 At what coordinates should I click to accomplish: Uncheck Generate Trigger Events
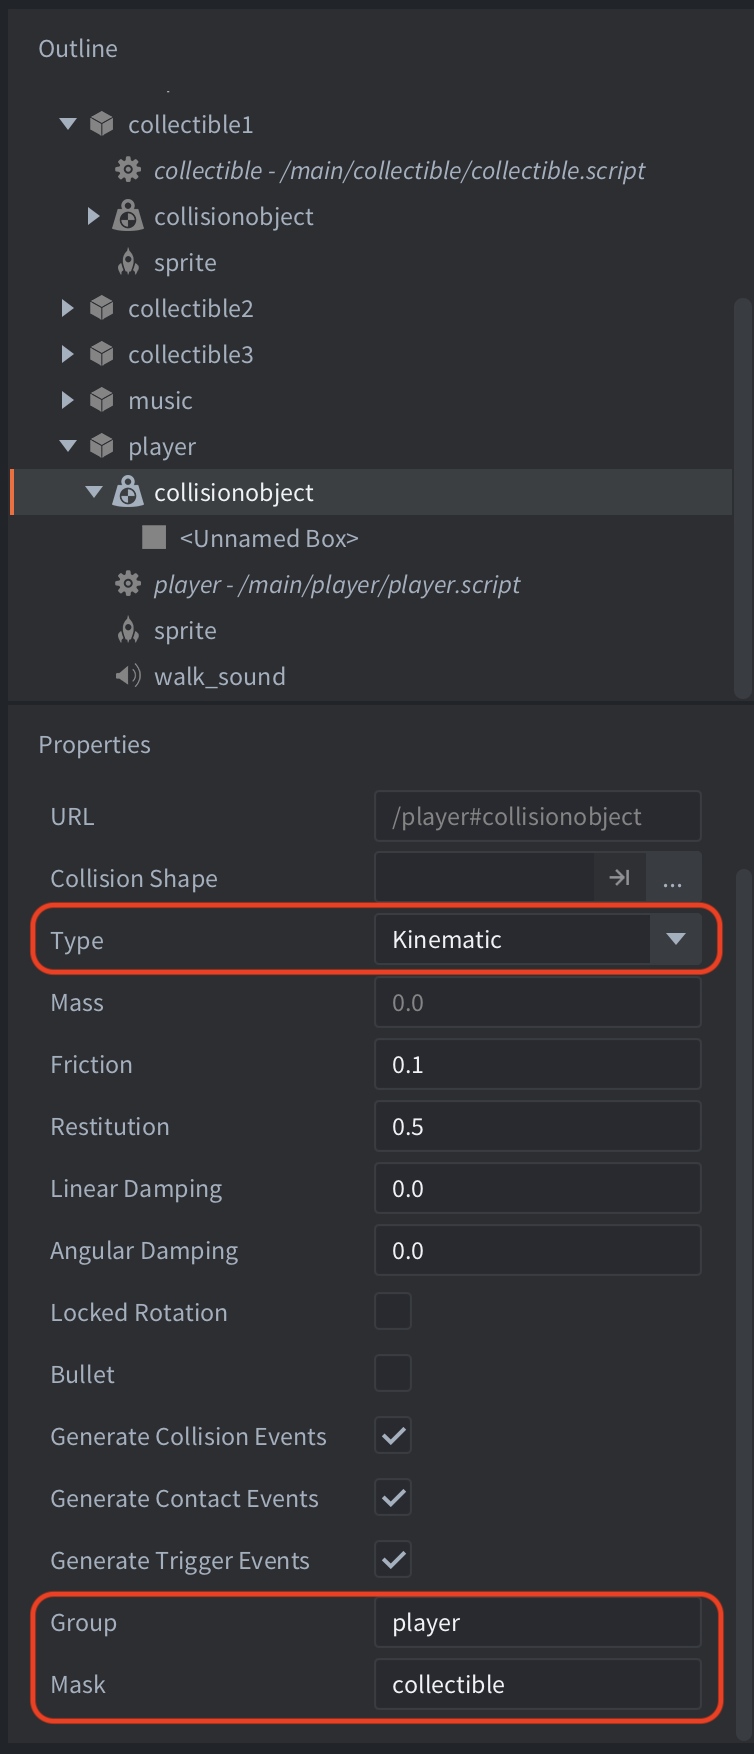(393, 1559)
